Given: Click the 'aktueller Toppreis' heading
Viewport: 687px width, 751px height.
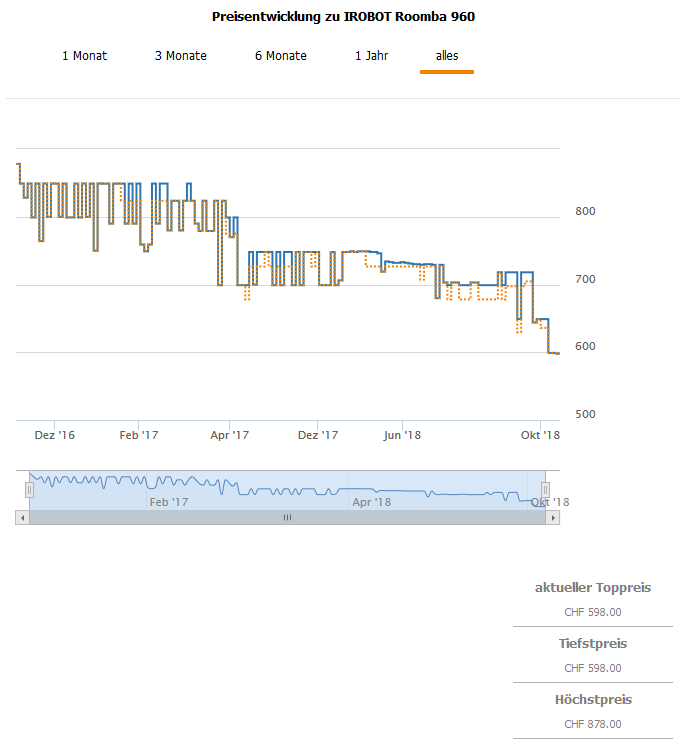Looking at the screenshot, I should point(592,588).
